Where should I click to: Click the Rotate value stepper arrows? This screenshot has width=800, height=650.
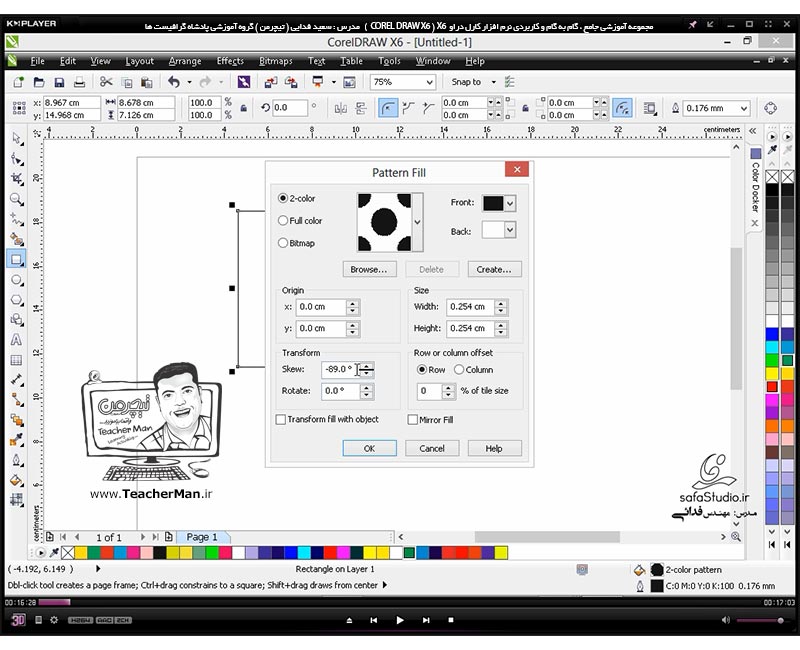(366, 391)
